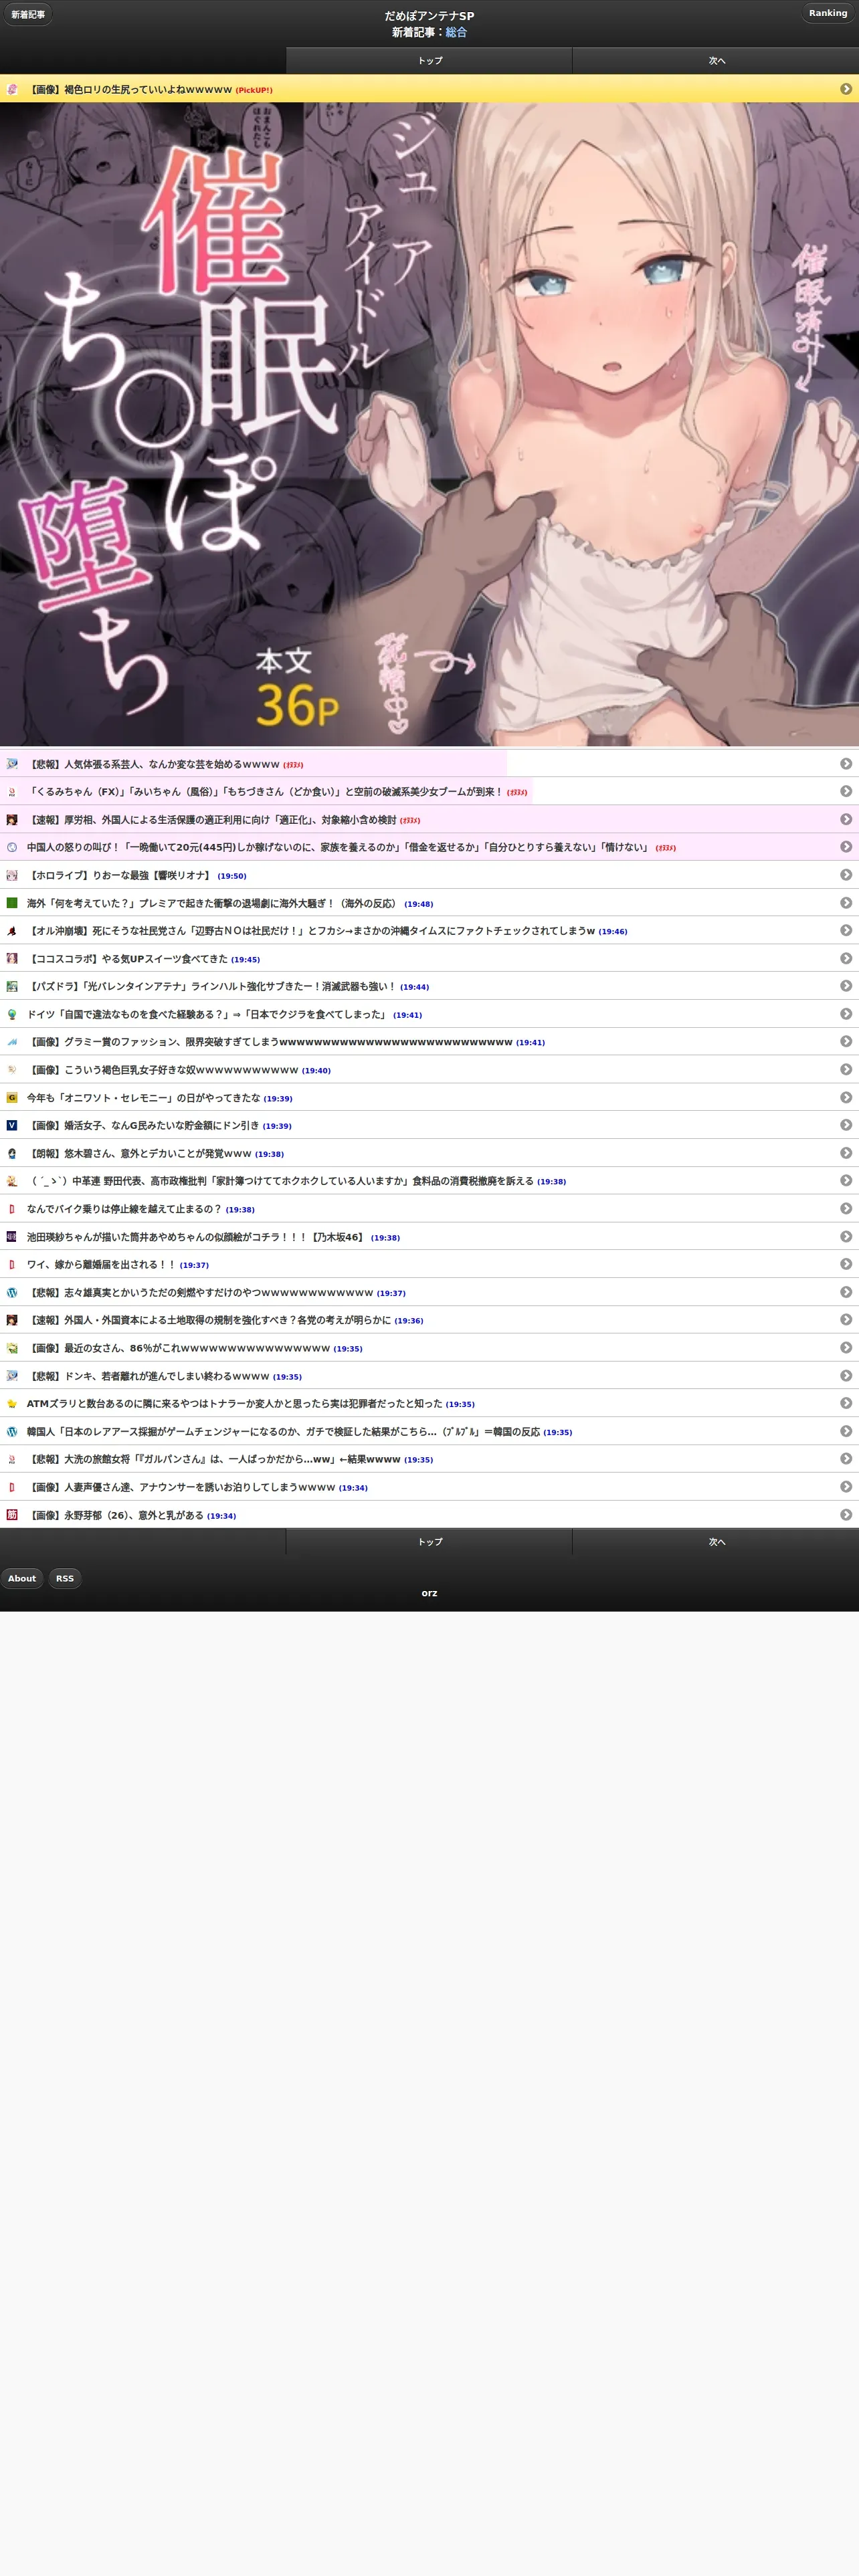Click the arrow icon on ココスコラボ row
This screenshot has height=2576, width=859.
[x=846, y=959]
